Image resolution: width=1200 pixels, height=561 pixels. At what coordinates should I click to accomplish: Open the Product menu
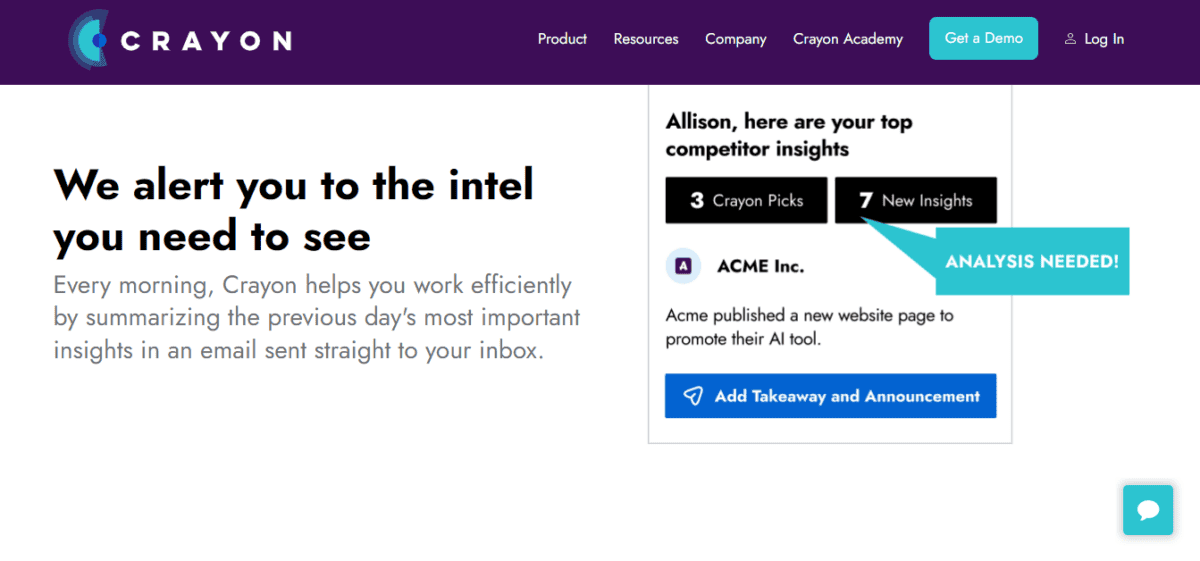coord(562,39)
